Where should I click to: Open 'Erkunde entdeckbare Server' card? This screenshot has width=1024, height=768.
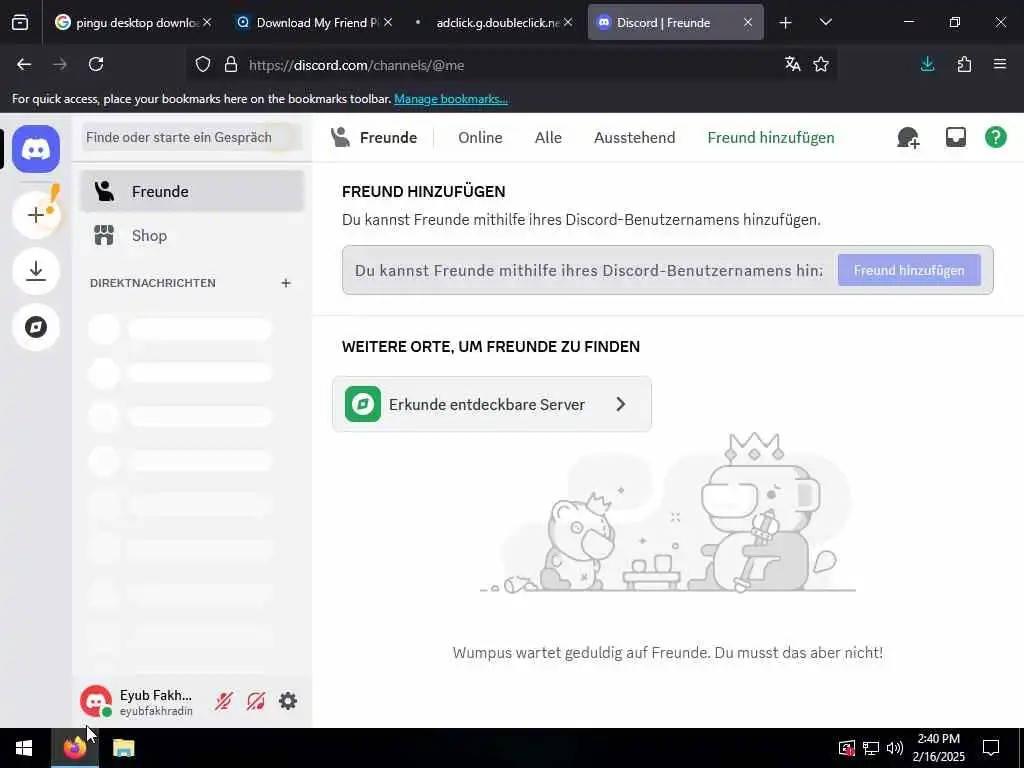click(x=492, y=404)
